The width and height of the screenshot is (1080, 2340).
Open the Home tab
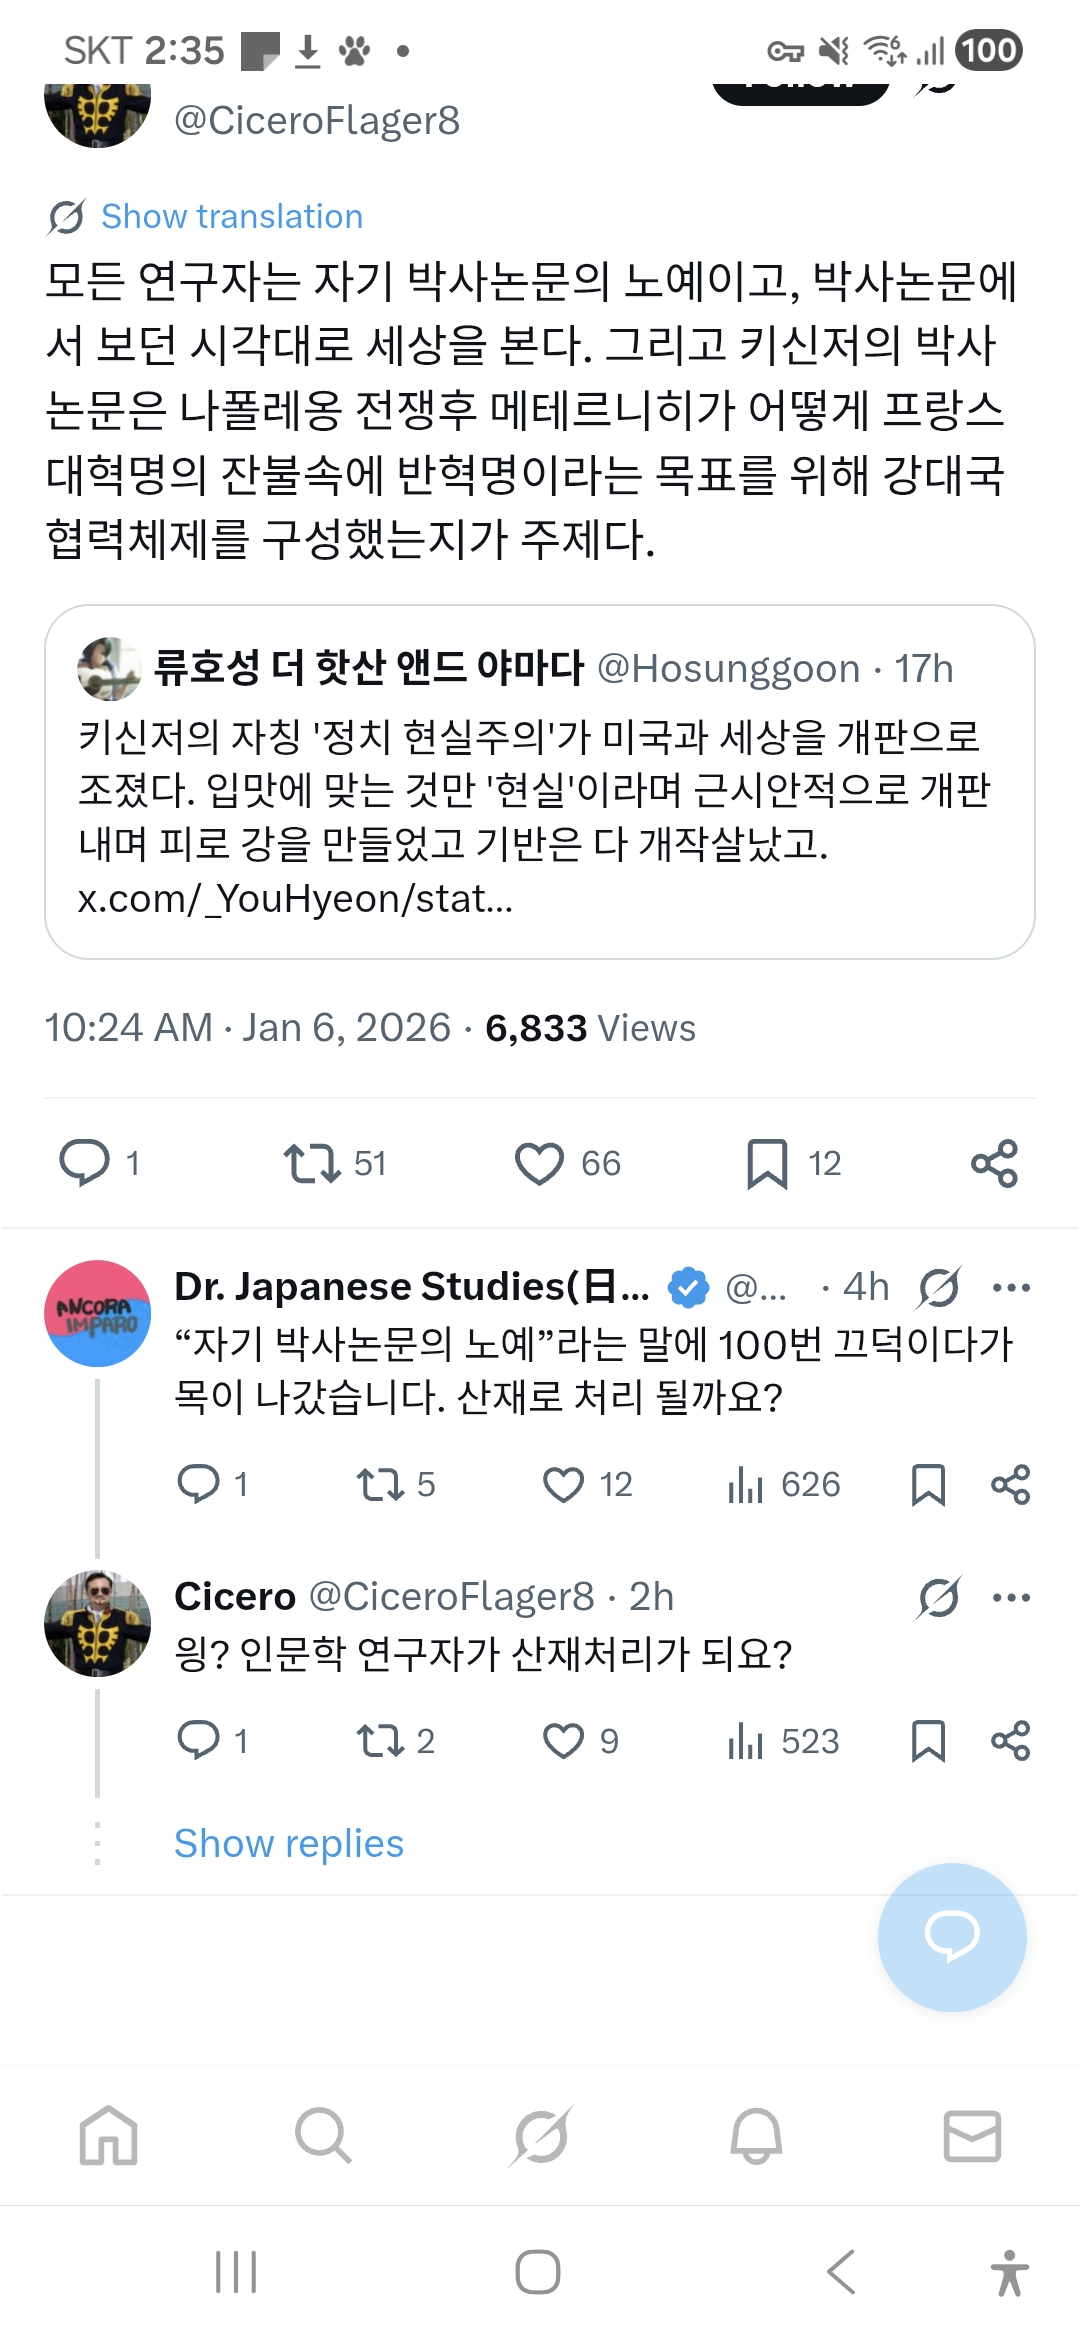(x=108, y=2136)
